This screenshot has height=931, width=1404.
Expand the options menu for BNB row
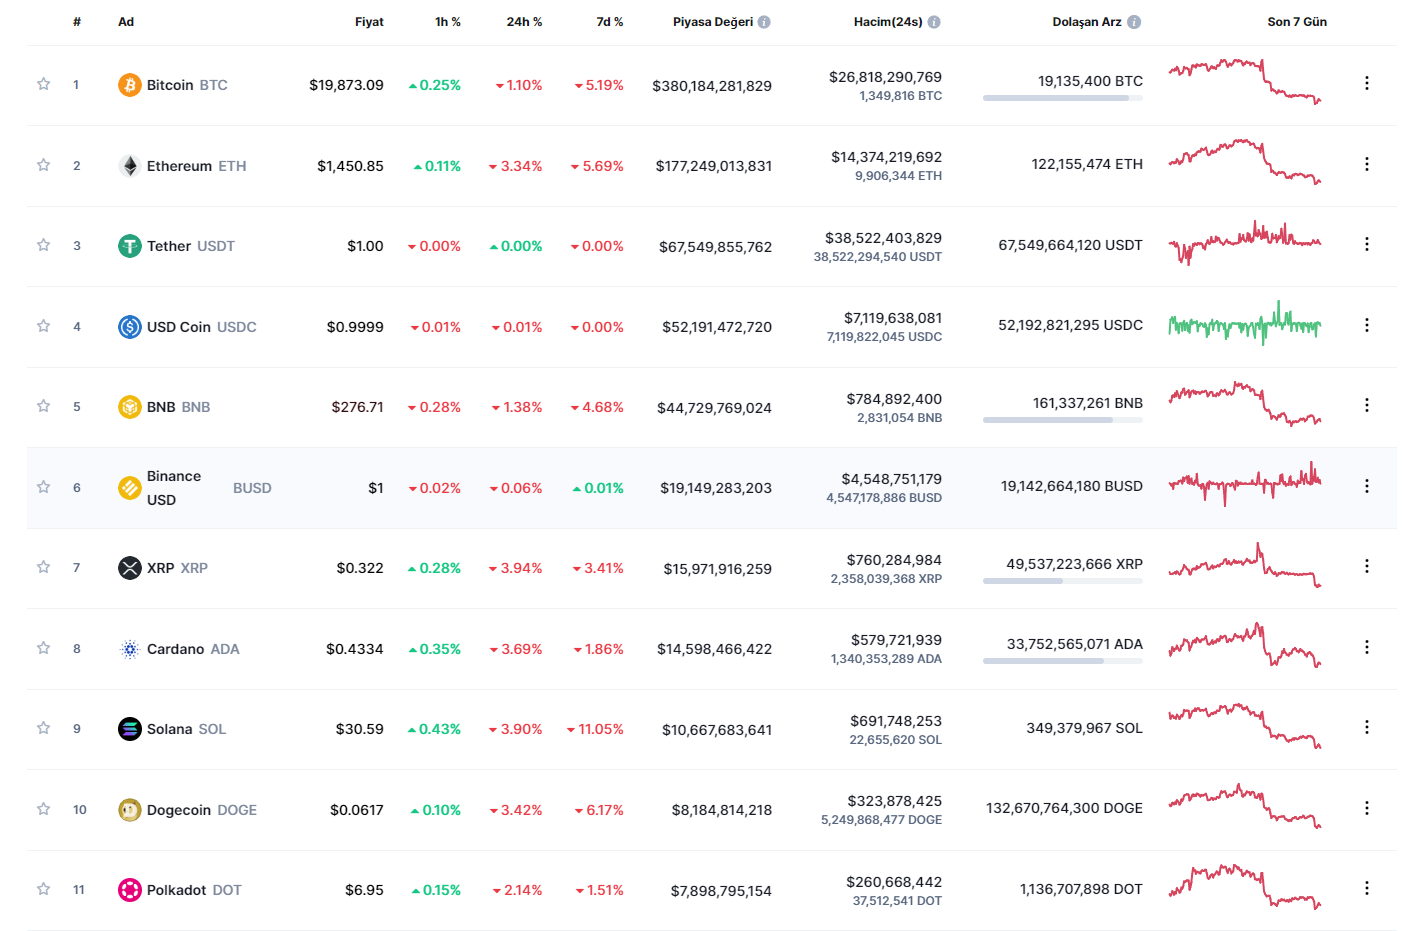click(1366, 405)
